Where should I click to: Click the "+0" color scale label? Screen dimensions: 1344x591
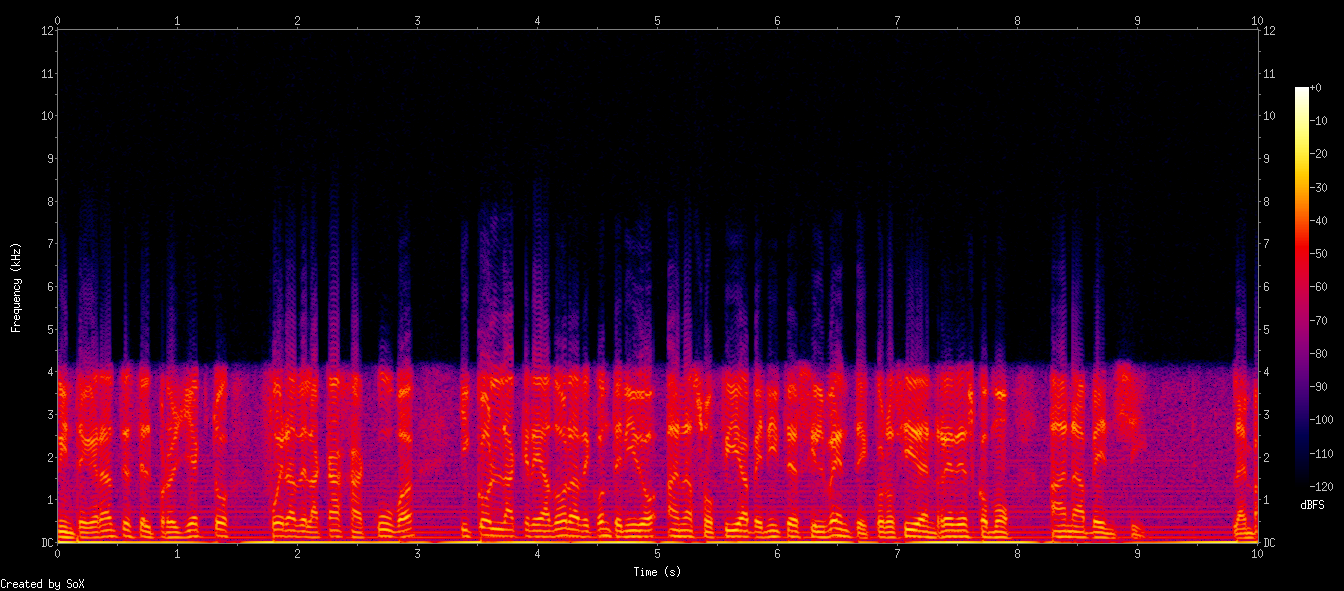[1315, 89]
